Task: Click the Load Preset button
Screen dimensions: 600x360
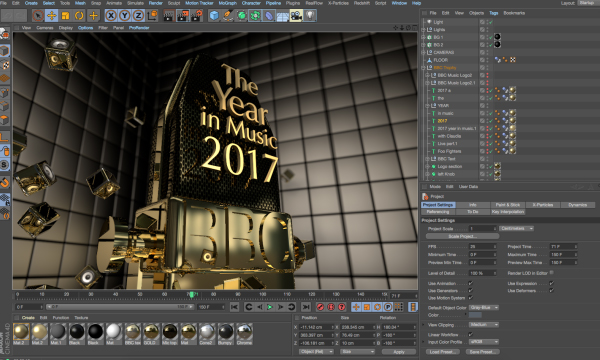Action: coord(442,352)
